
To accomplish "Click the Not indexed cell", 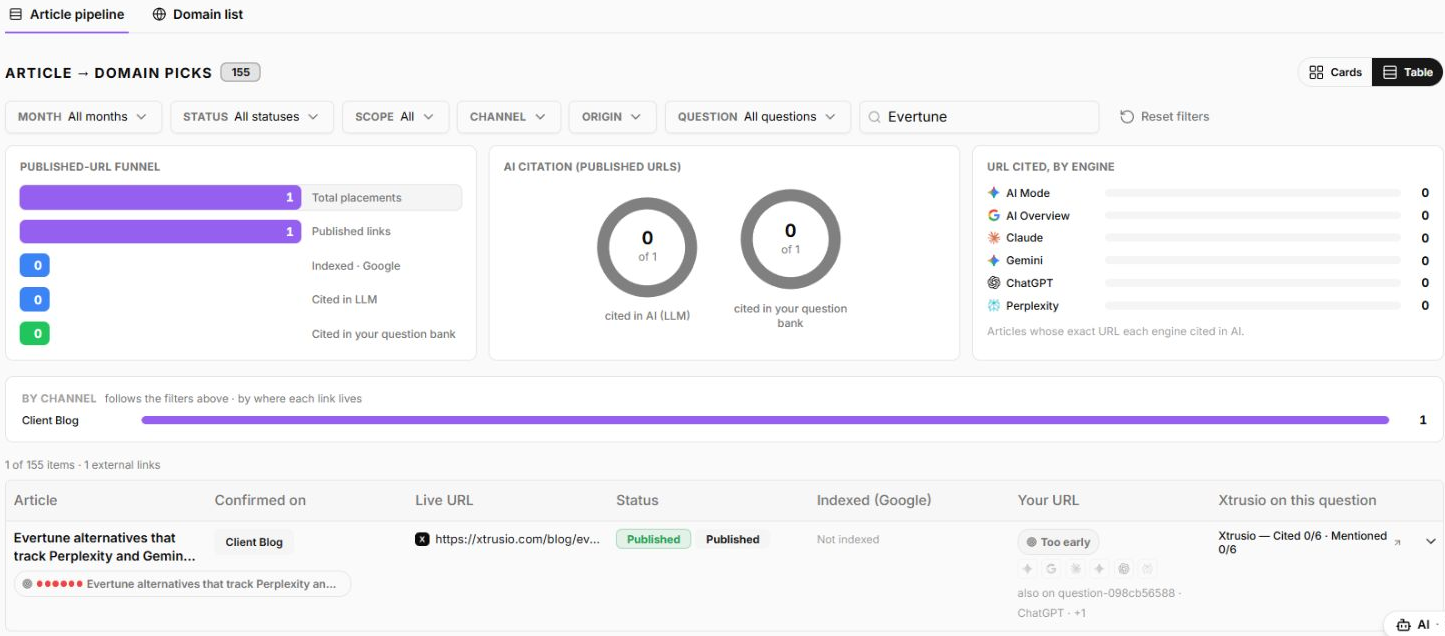I will [848, 539].
